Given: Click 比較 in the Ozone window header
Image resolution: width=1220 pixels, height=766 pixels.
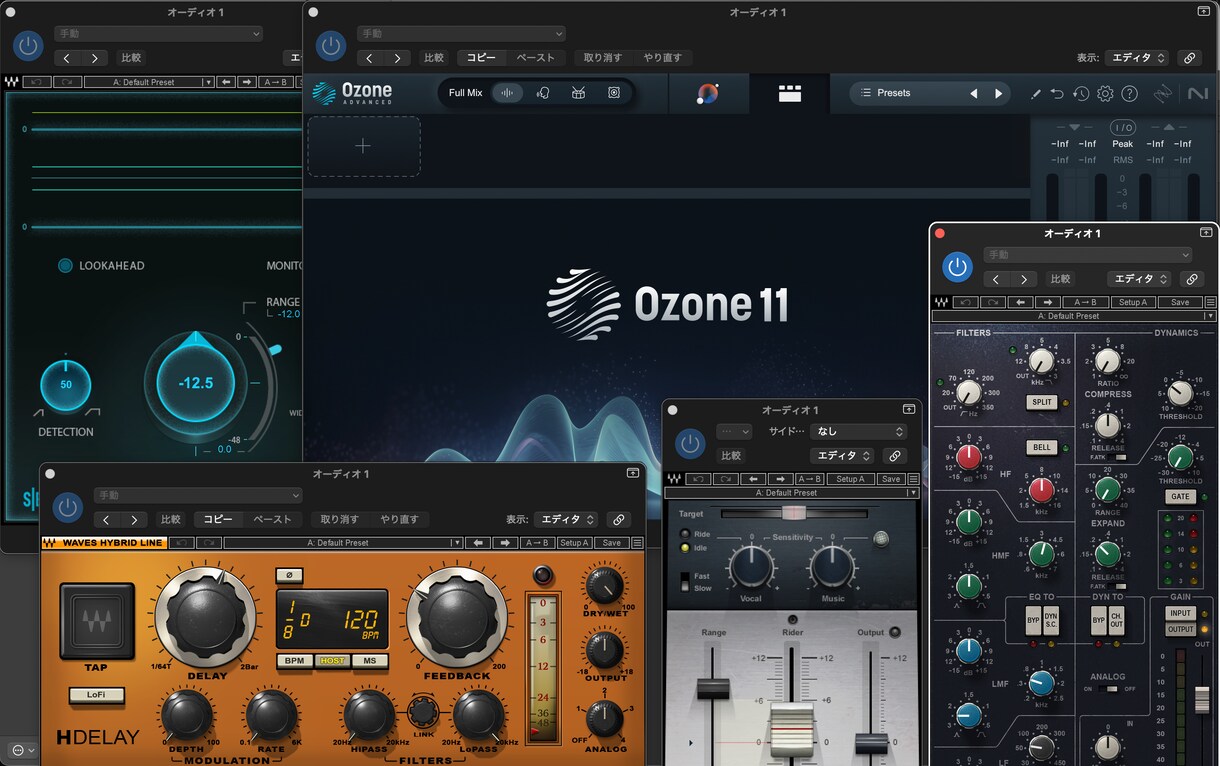Looking at the screenshot, I should coord(433,58).
